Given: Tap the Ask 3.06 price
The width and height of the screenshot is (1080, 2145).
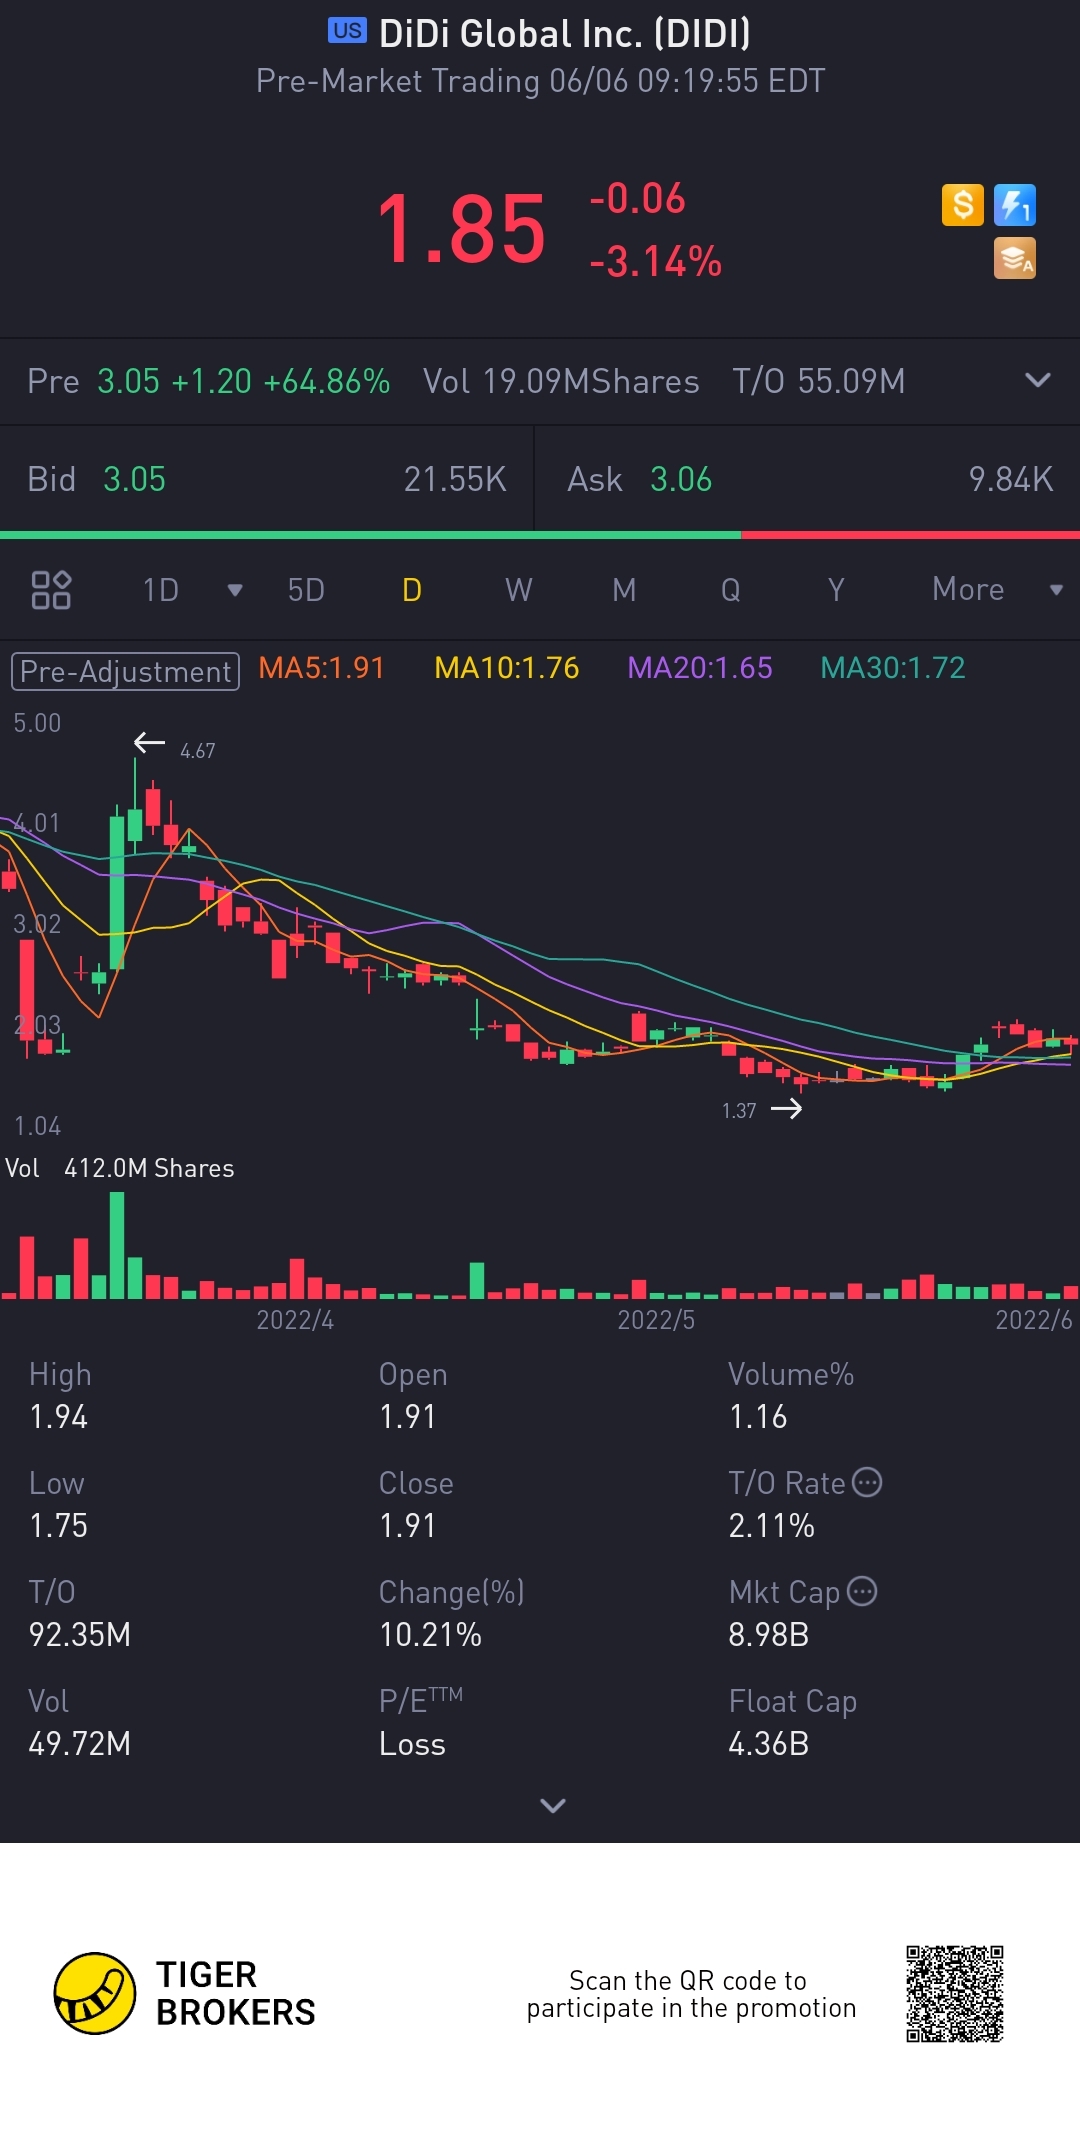Looking at the screenshot, I should (681, 479).
